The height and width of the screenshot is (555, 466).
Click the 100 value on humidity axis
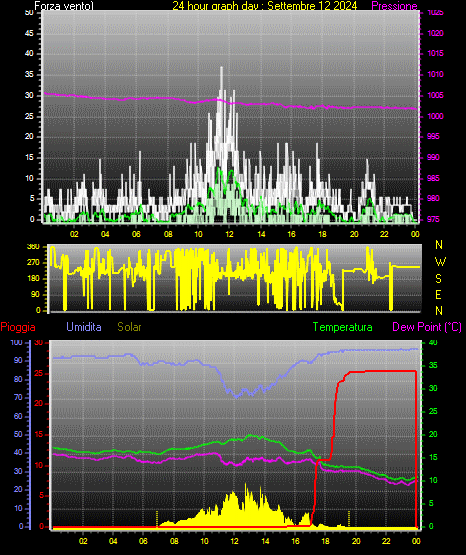tap(16, 343)
